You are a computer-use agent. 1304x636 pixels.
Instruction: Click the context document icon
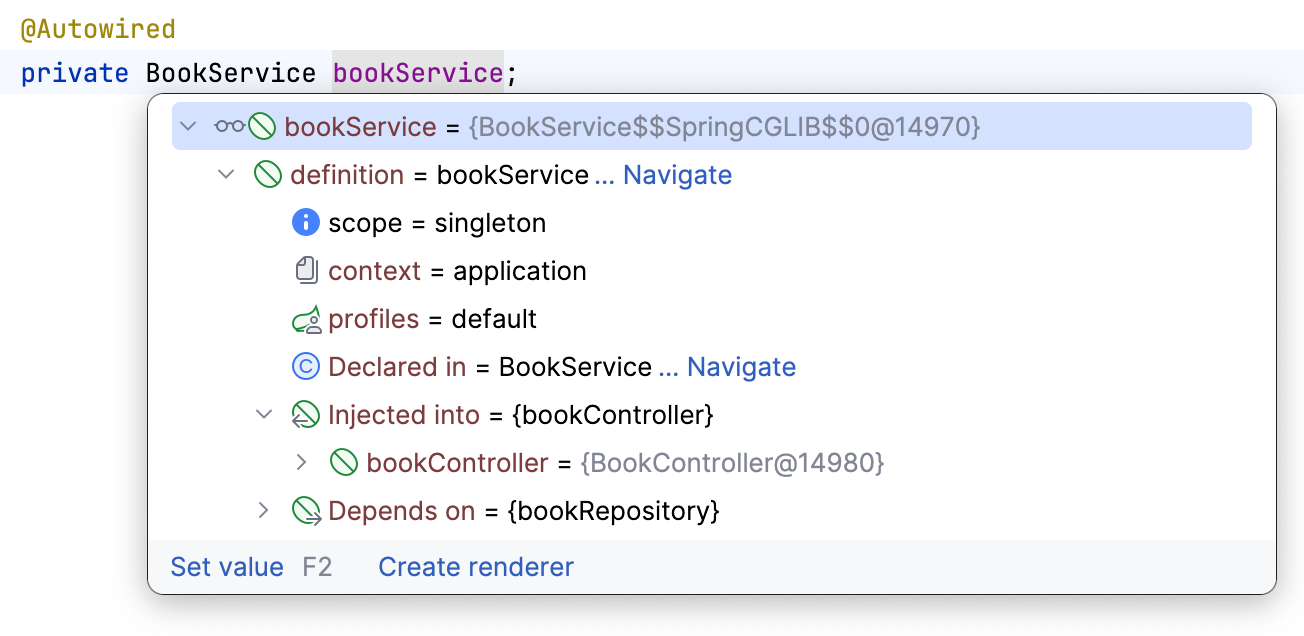click(305, 271)
